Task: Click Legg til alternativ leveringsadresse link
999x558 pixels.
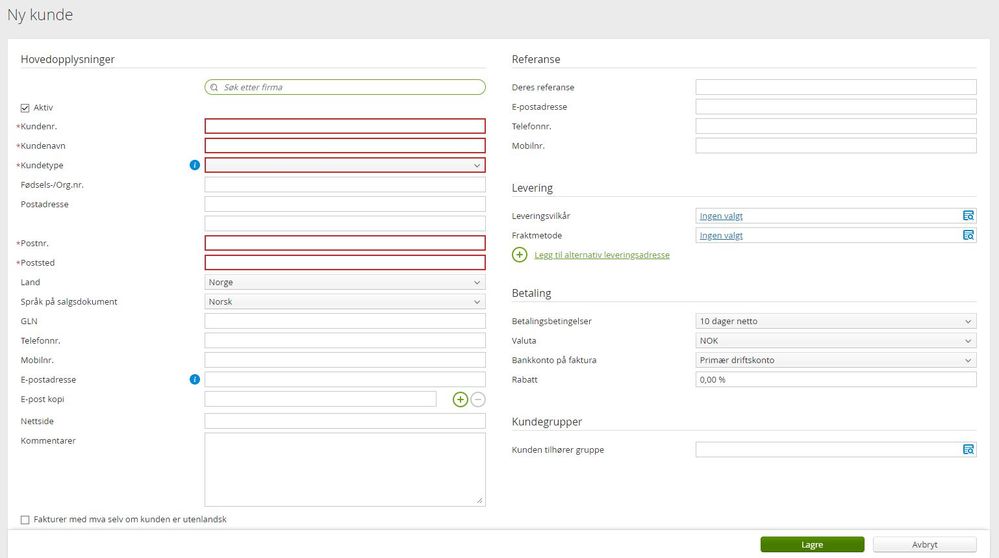Action: point(602,255)
